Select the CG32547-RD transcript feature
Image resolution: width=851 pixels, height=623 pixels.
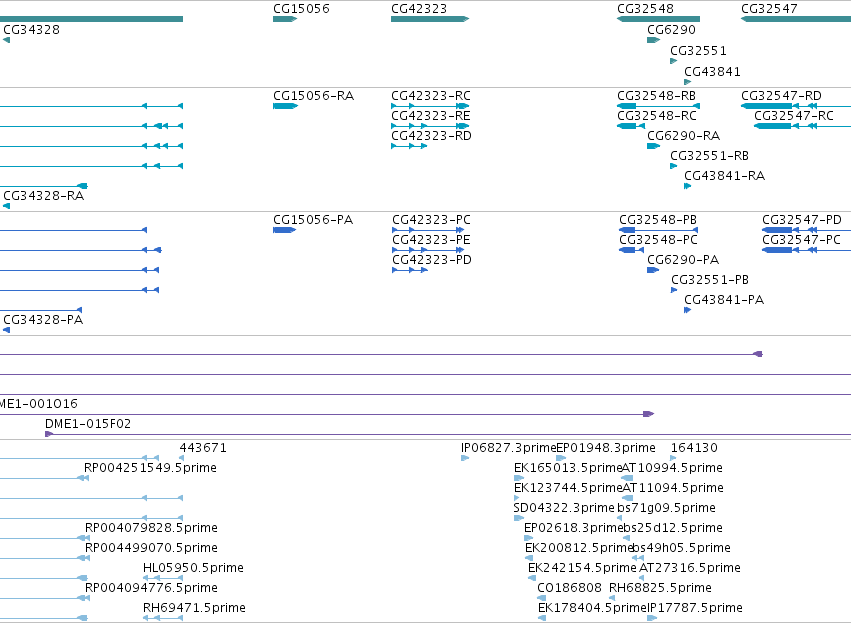pyautogui.click(x=796, y=106)
